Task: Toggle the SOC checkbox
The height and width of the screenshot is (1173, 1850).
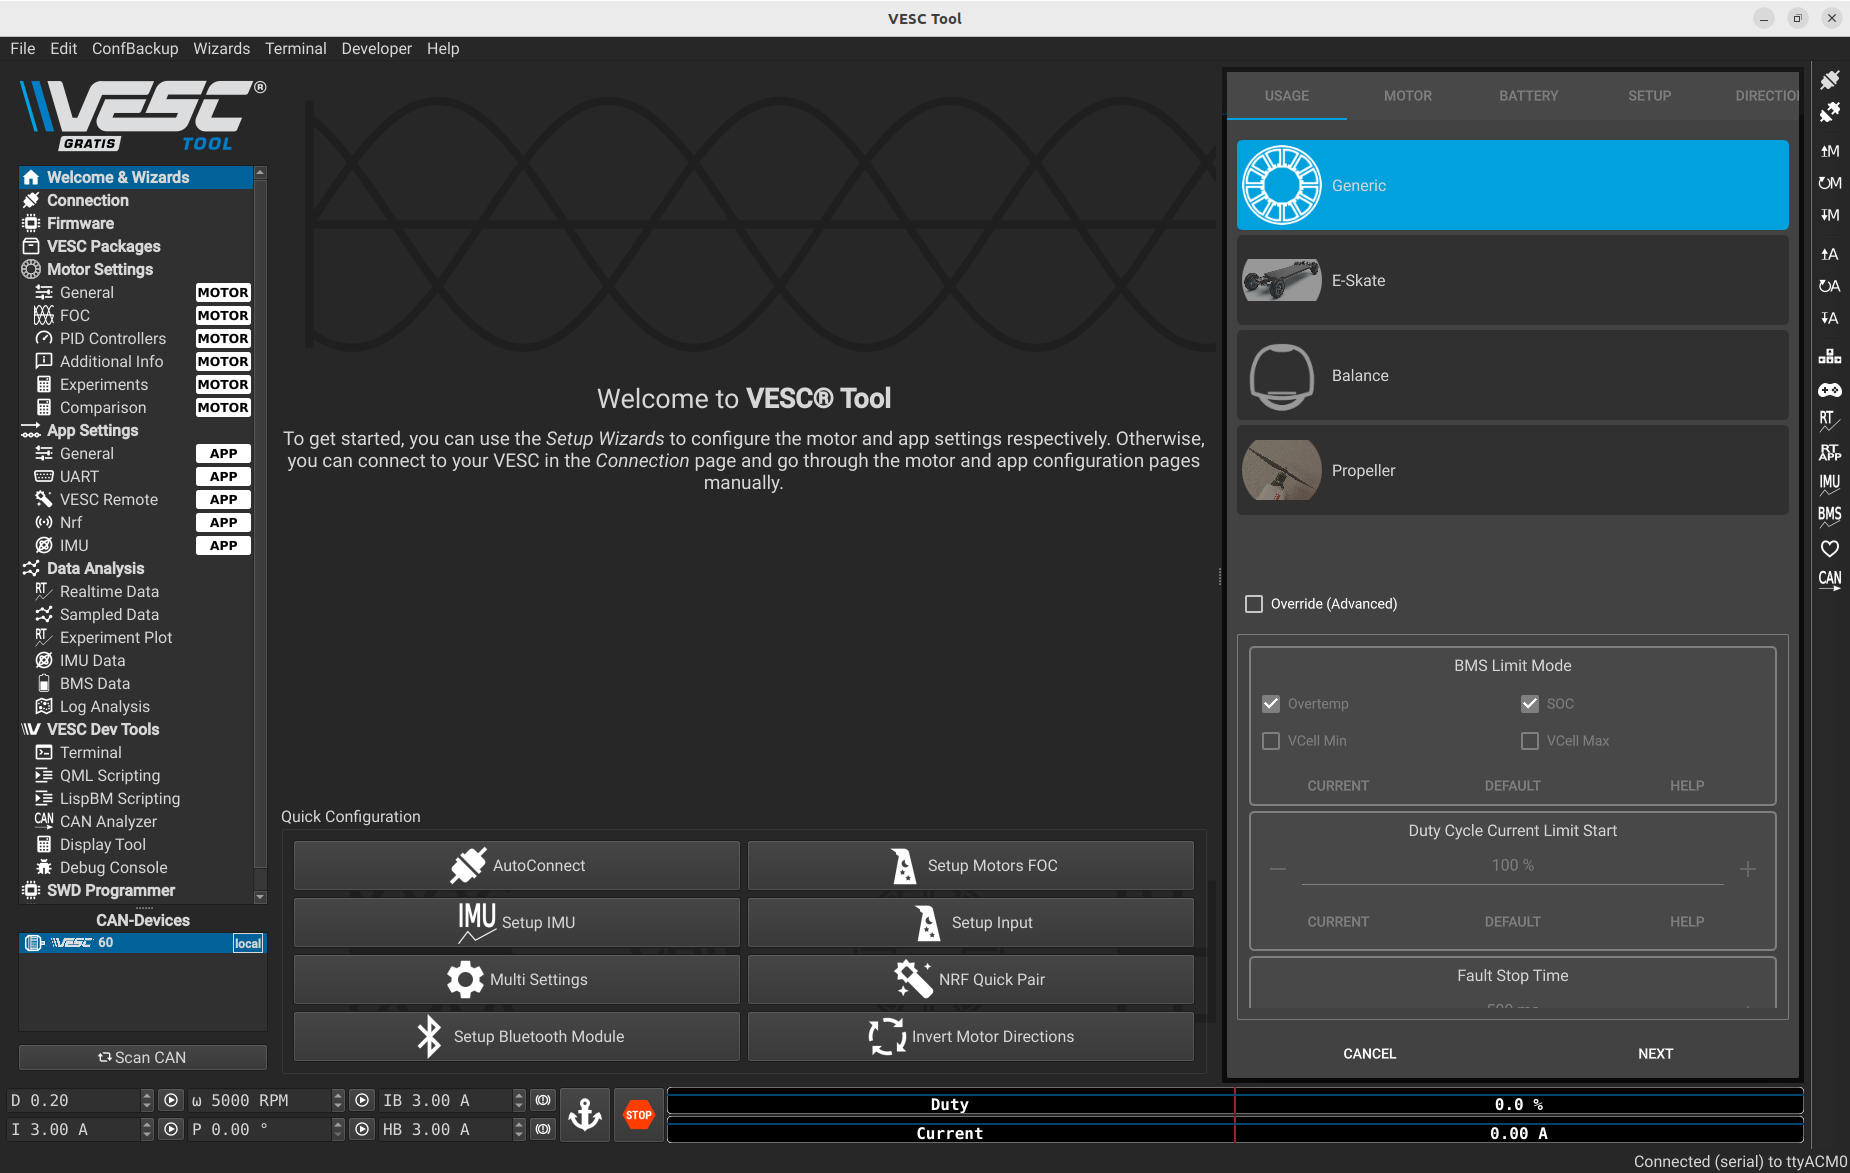Action: (1530, 704)
